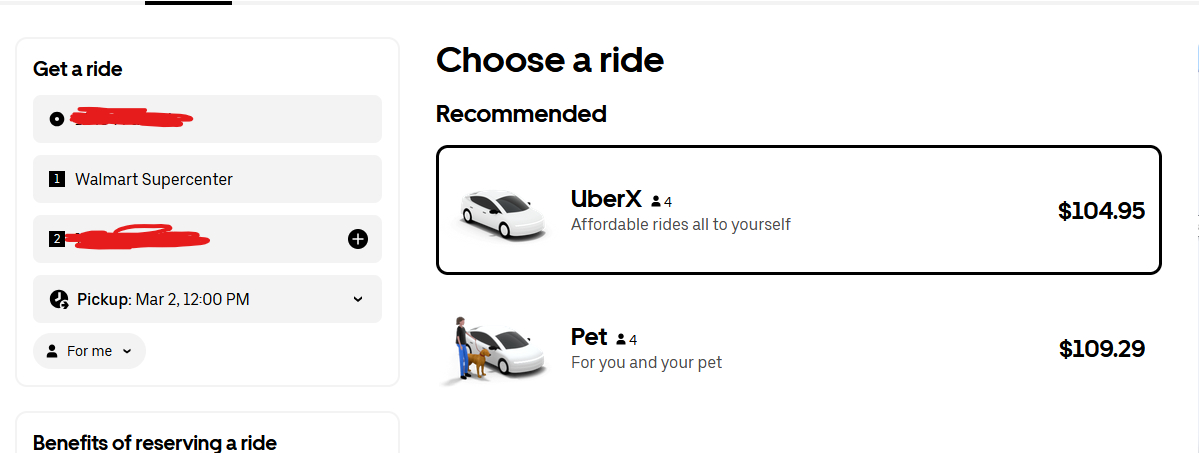Click the stop 1 number marker
Image resolution: width=1199 pixels, height=453 pixels.
pyautogui.click(x=57, y=179)
